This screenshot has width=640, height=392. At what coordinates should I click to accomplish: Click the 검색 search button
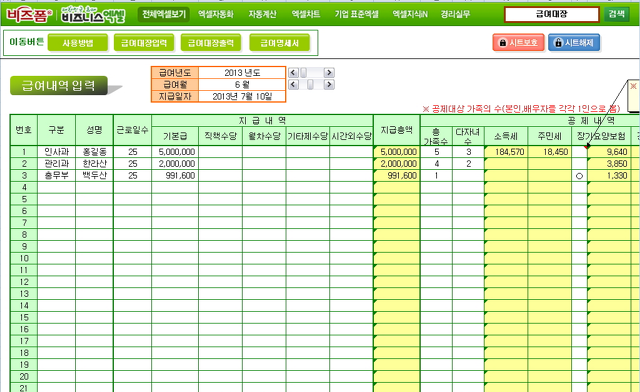[x=616, y=14]
